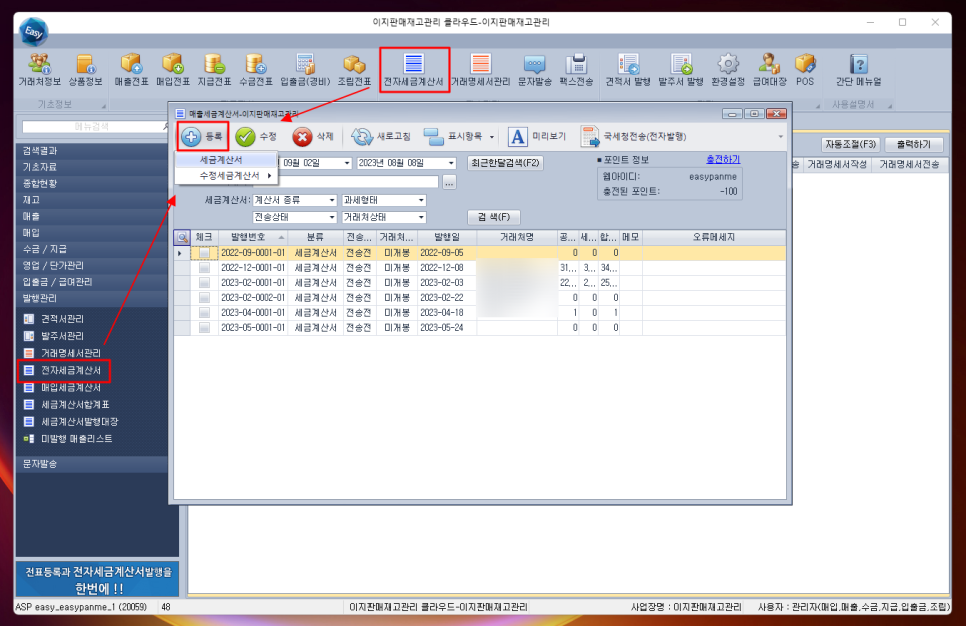966x626 pixels.
Task: Open 간단 메뉴얼 help icon
Action: tap(858, 70)
